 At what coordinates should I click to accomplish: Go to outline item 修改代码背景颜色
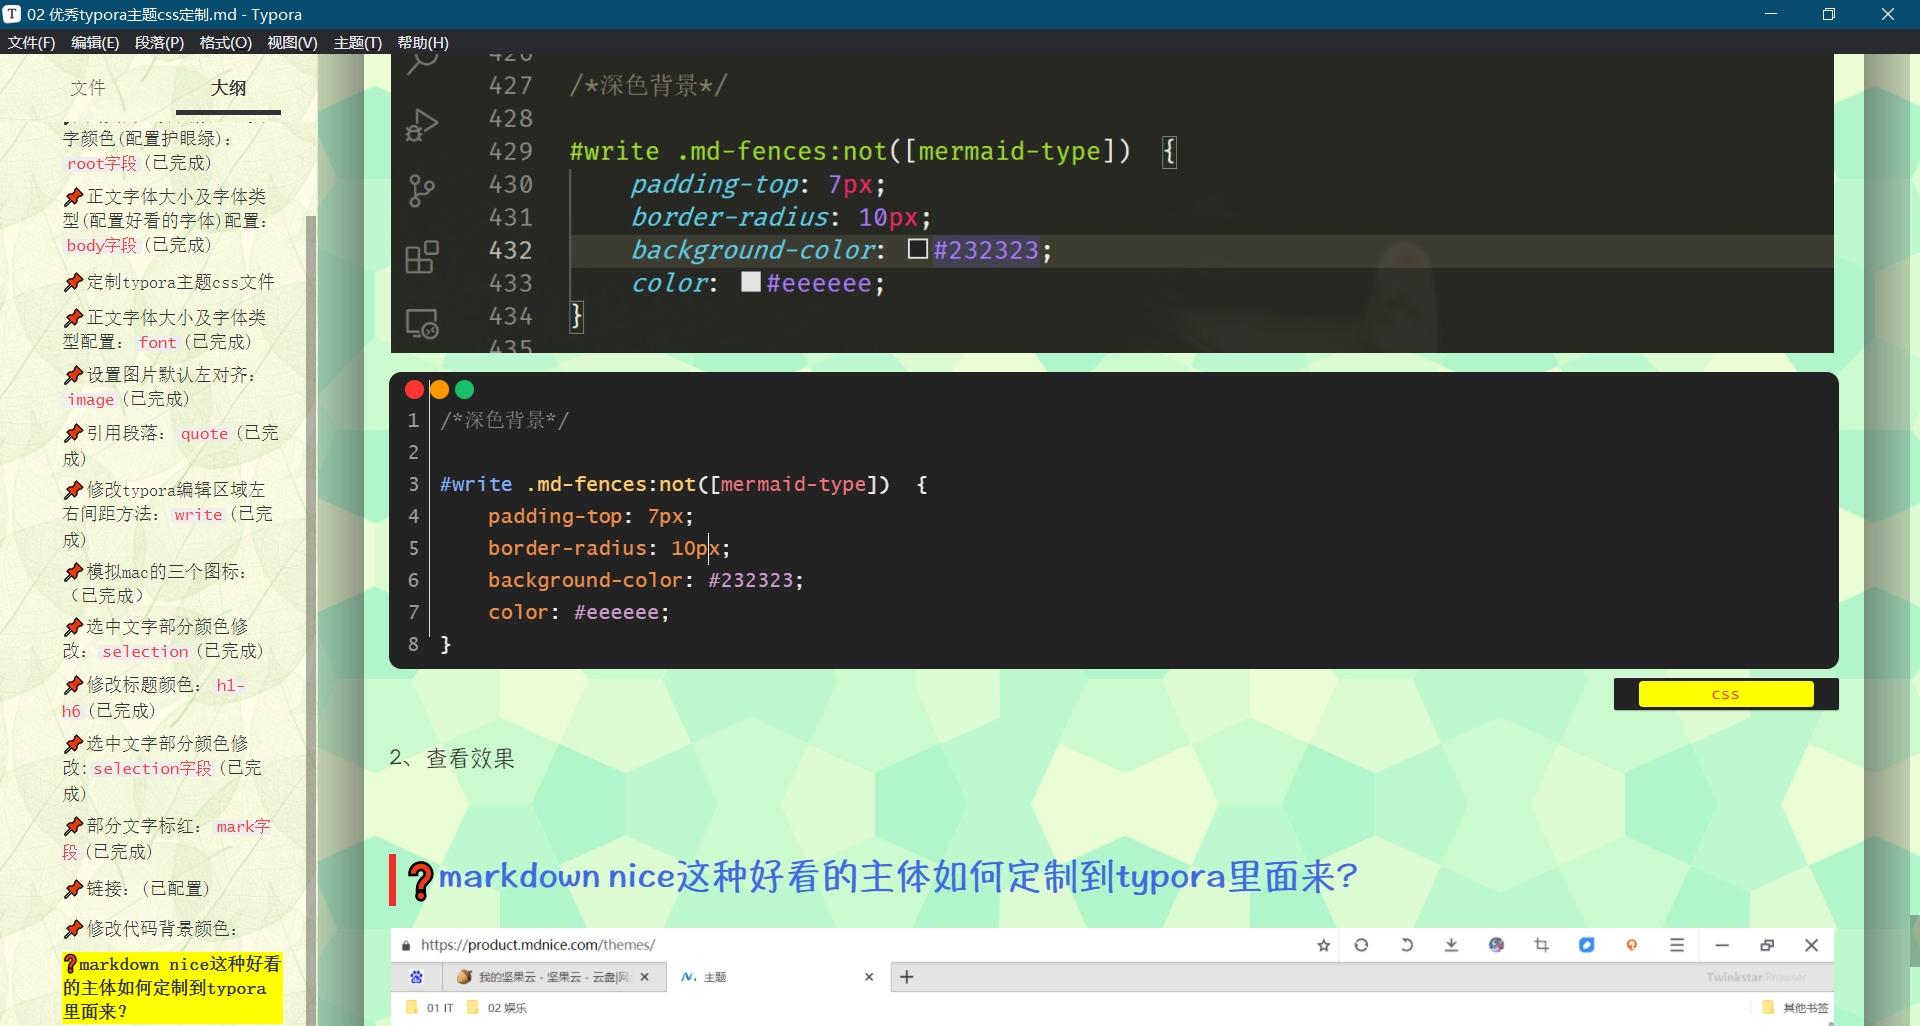150,928
